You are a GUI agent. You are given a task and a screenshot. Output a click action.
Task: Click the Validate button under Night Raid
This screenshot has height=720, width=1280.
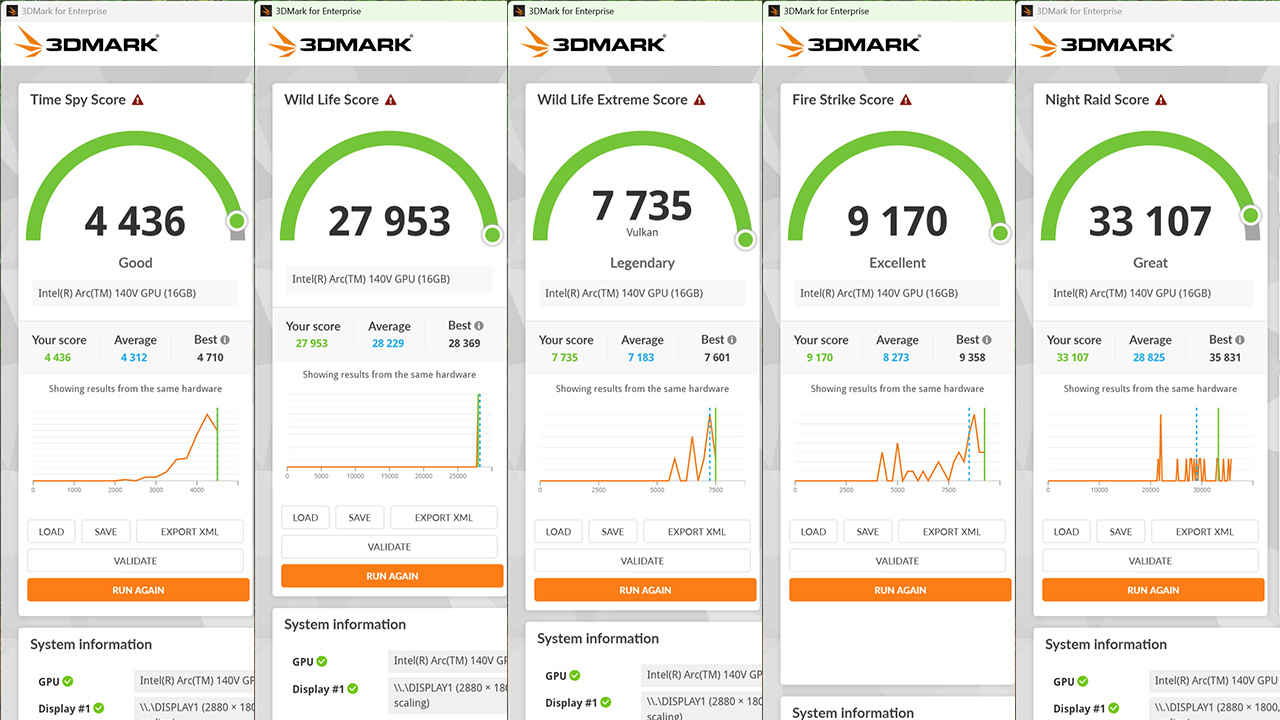pyautogui.click(x=1150, y=561)
